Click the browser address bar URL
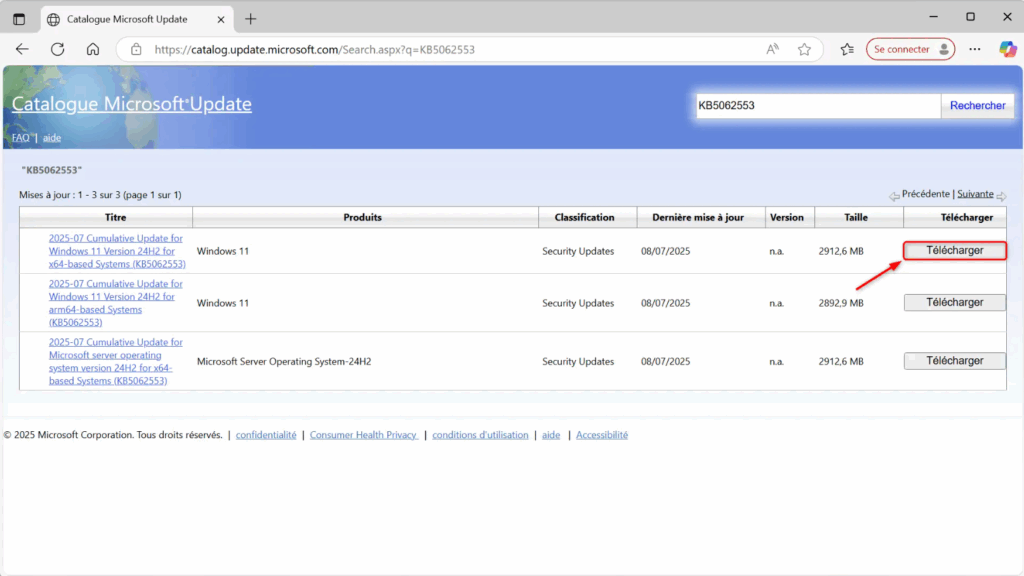 [315, 50]
